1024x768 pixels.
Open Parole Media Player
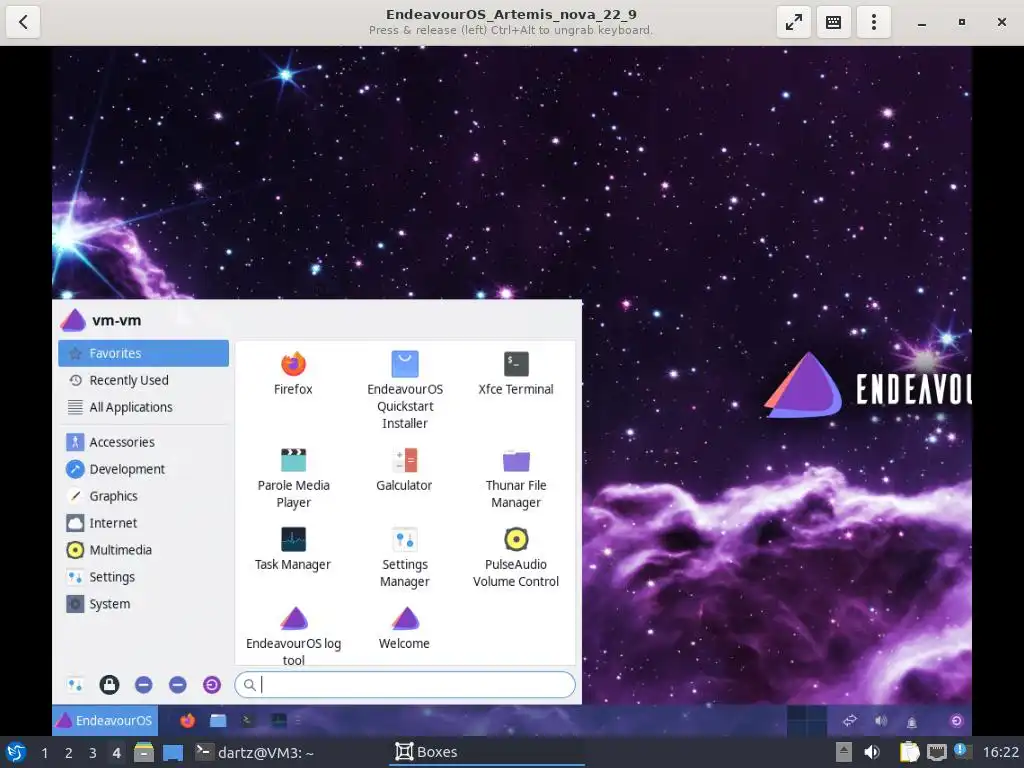(293, 478)
